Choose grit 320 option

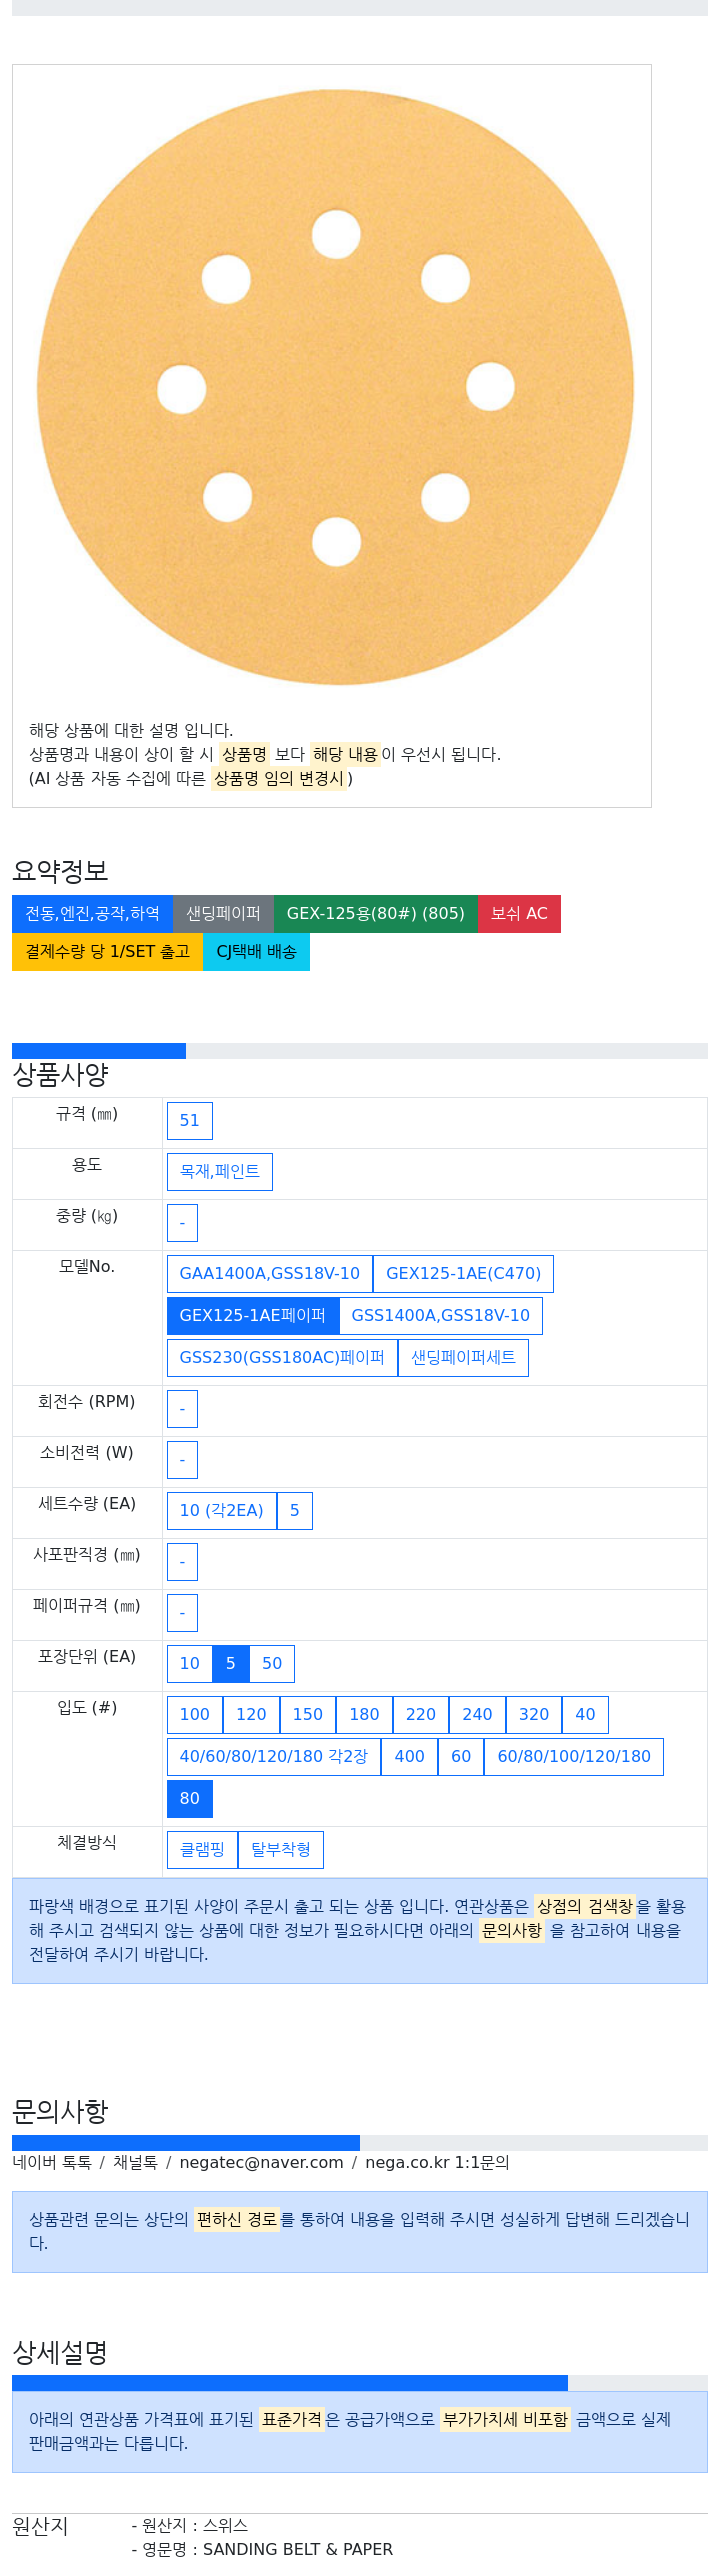click(x=534, y=1715)
